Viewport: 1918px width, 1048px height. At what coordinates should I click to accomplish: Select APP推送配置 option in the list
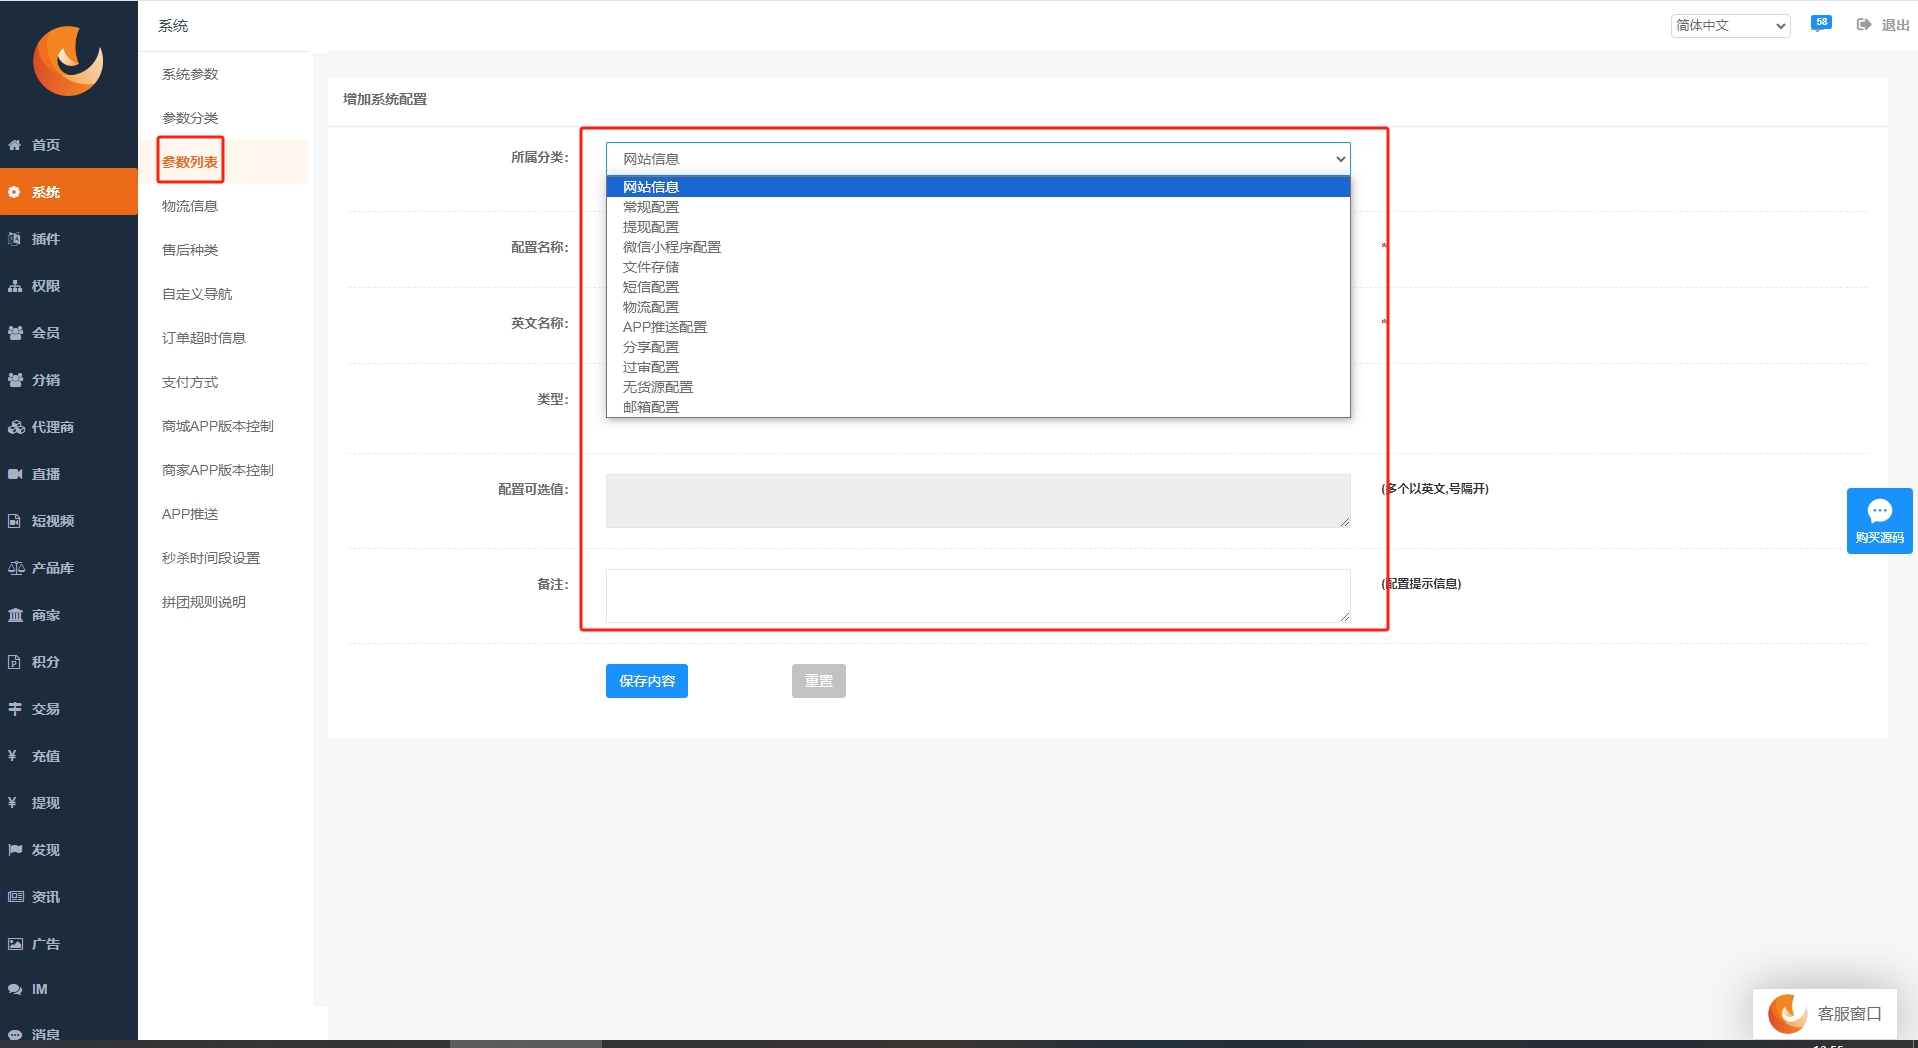978,327
